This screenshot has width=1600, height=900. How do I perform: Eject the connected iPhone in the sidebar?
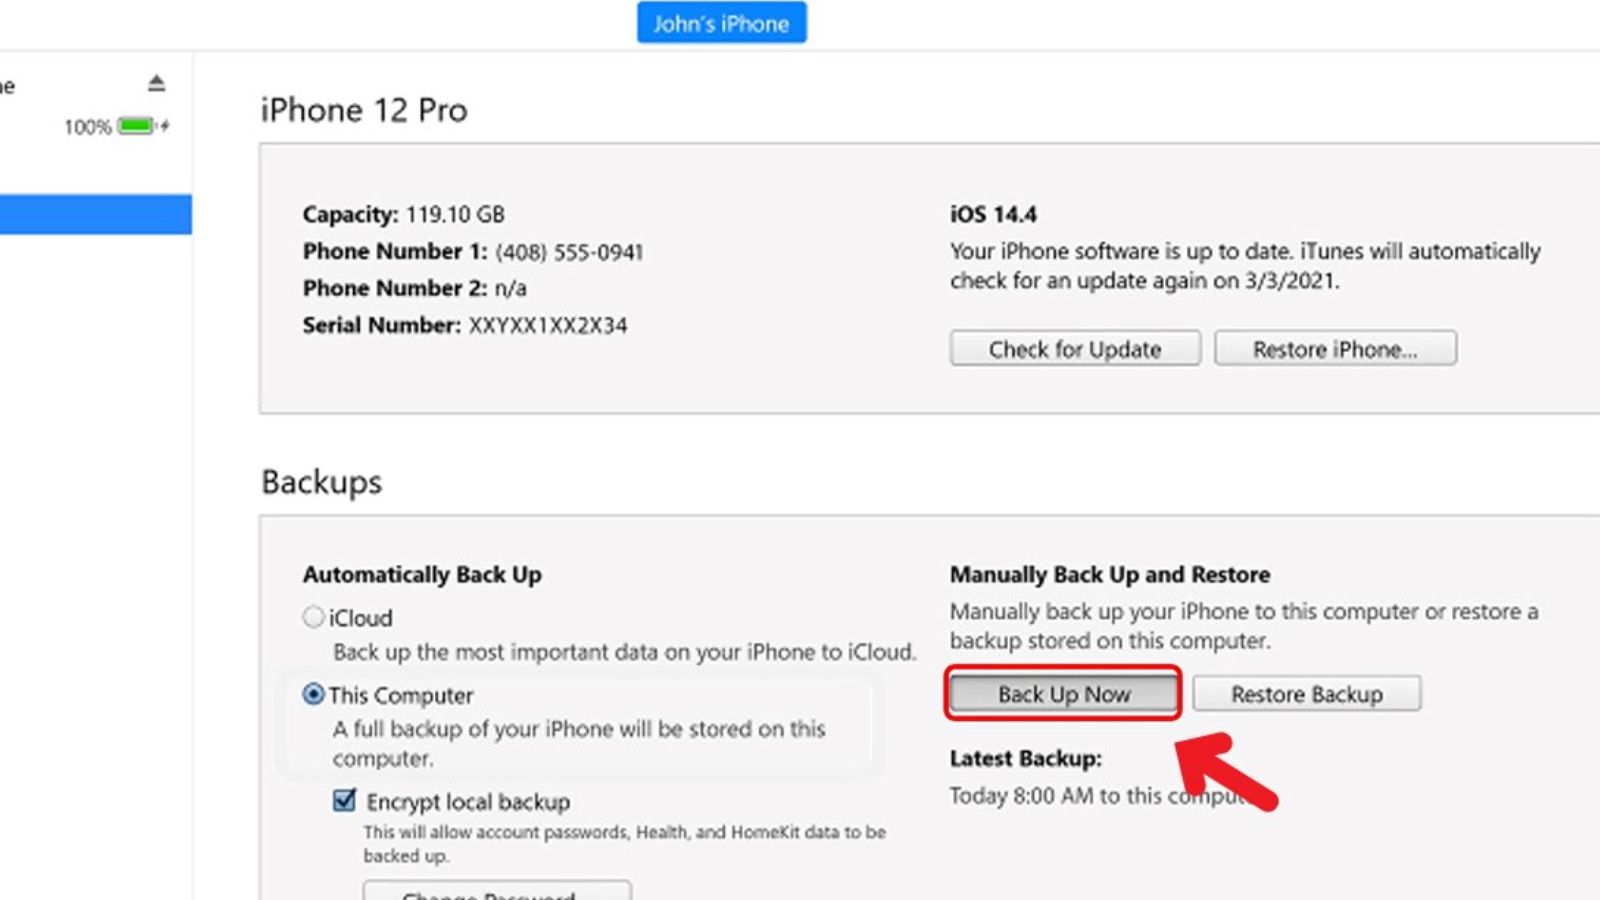156,83
